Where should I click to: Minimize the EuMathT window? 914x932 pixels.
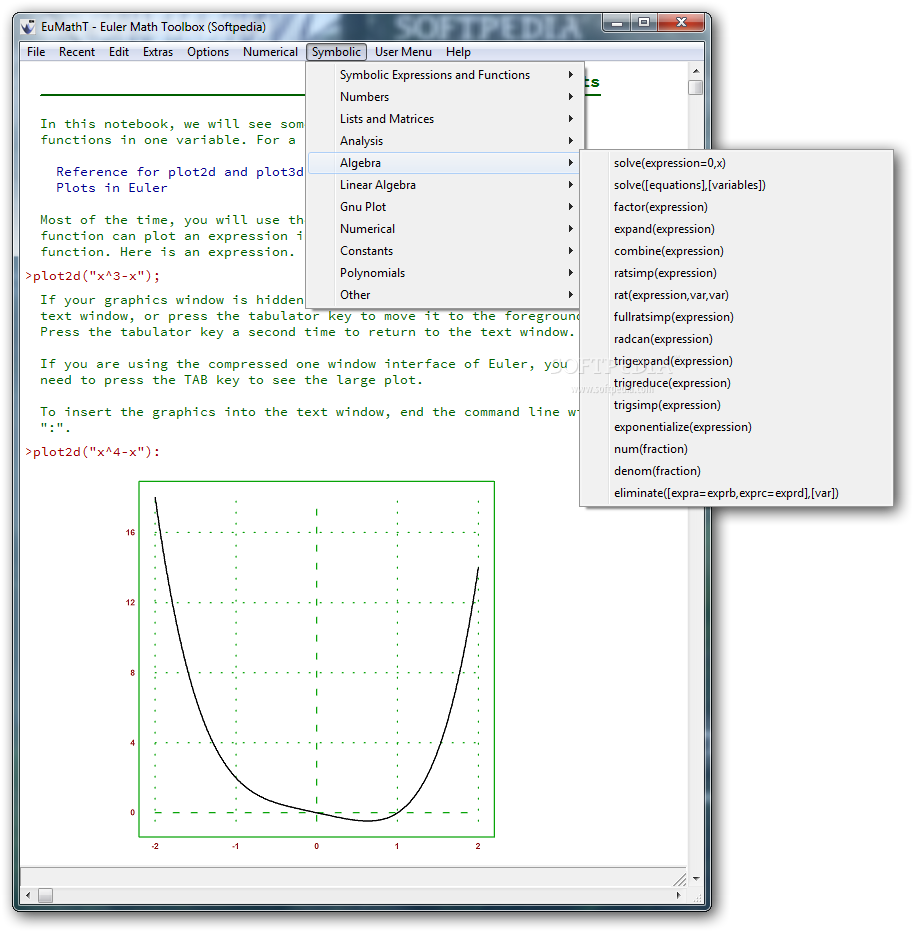click(617, 23)
